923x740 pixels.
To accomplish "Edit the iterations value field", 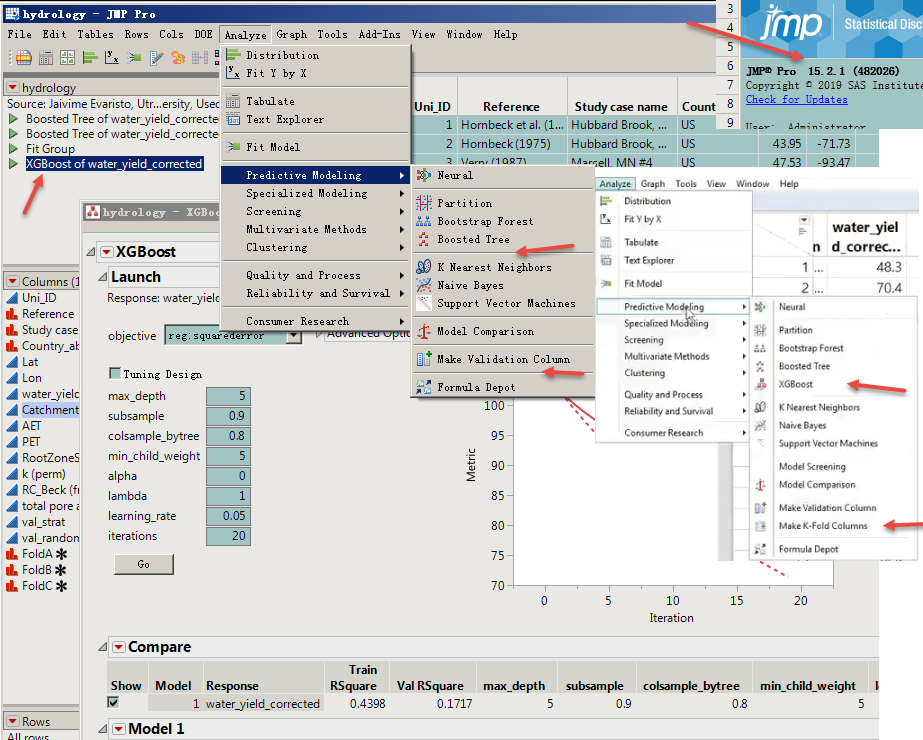I will [228, 536].
